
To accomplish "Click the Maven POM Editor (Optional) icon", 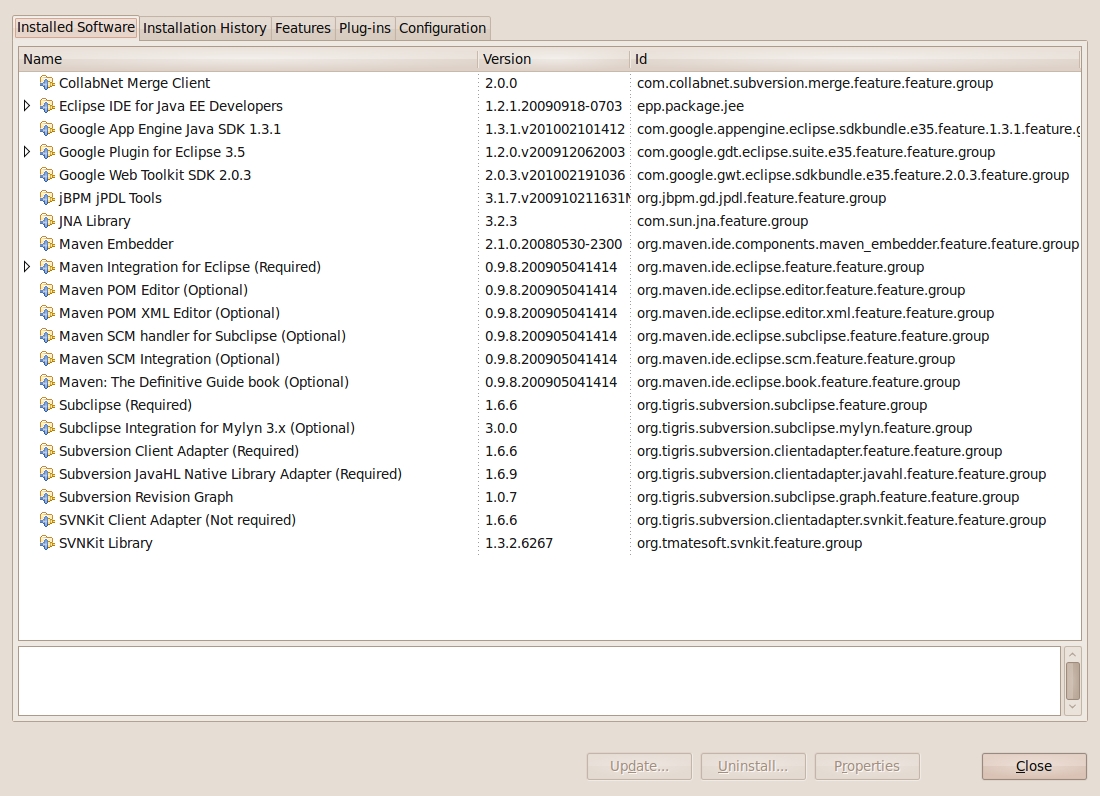I will coord(47,290).
